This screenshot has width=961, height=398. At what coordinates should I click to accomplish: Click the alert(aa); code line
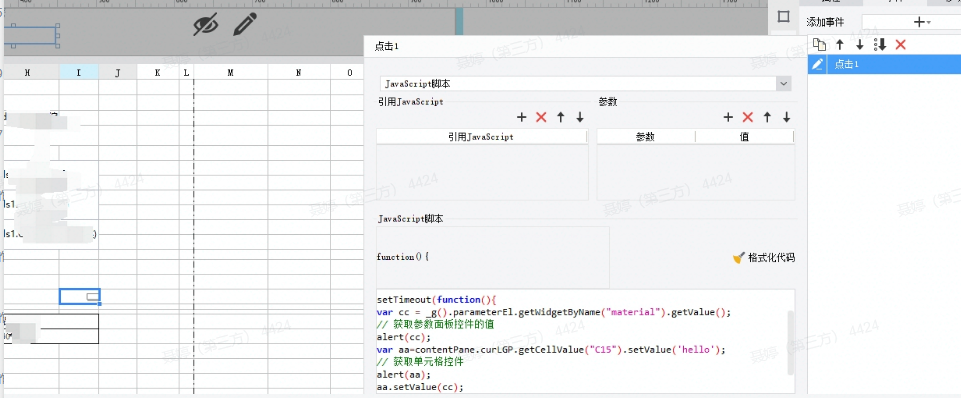tap(404, 375)
